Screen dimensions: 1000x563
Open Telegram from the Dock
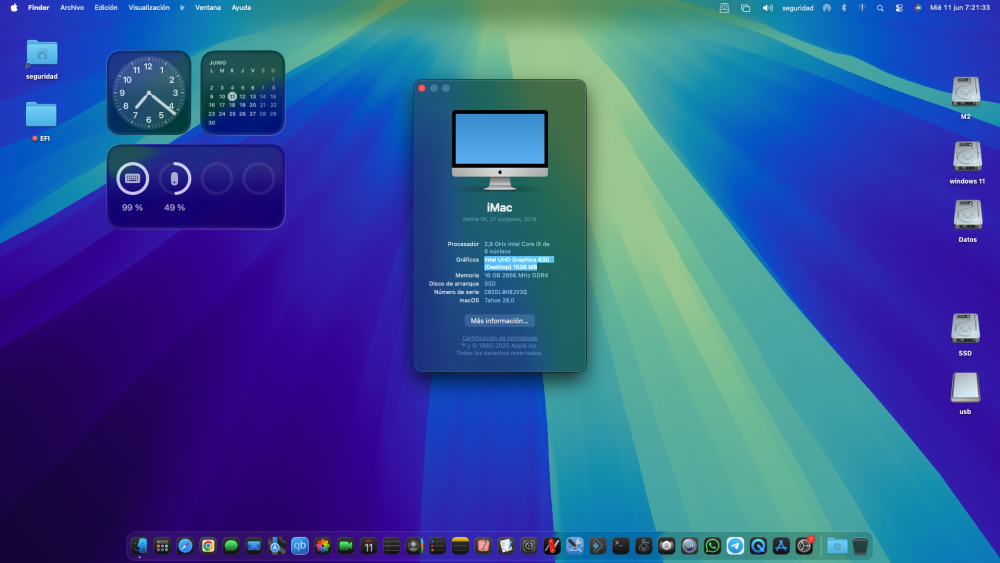735,546
